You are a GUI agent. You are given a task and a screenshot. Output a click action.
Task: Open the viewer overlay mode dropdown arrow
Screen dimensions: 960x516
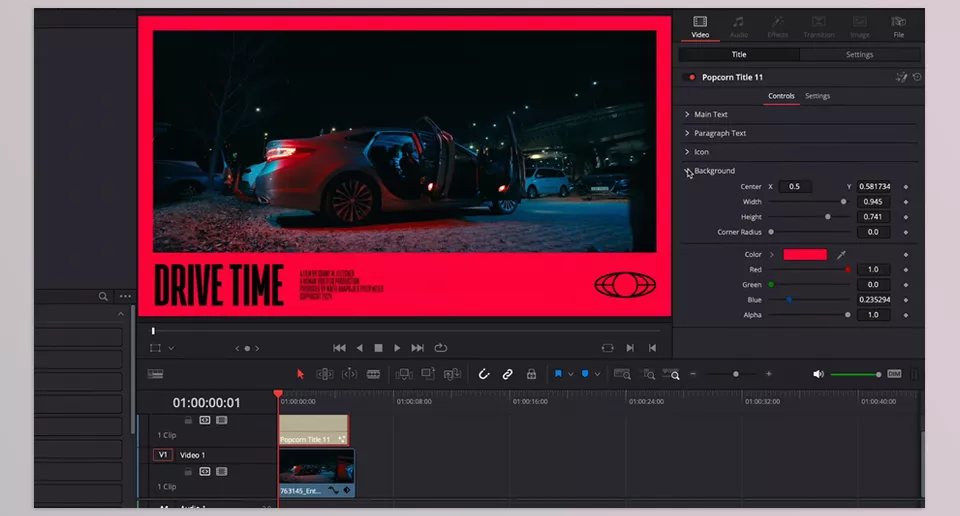pos(171,348)
